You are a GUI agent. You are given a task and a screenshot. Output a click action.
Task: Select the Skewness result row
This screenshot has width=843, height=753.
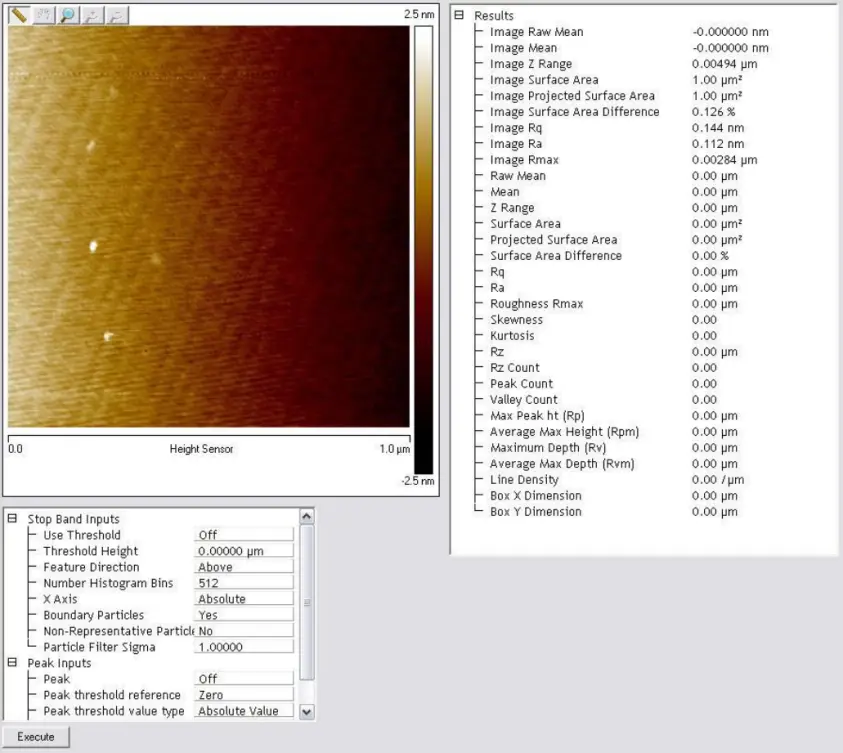pos(603,320)
